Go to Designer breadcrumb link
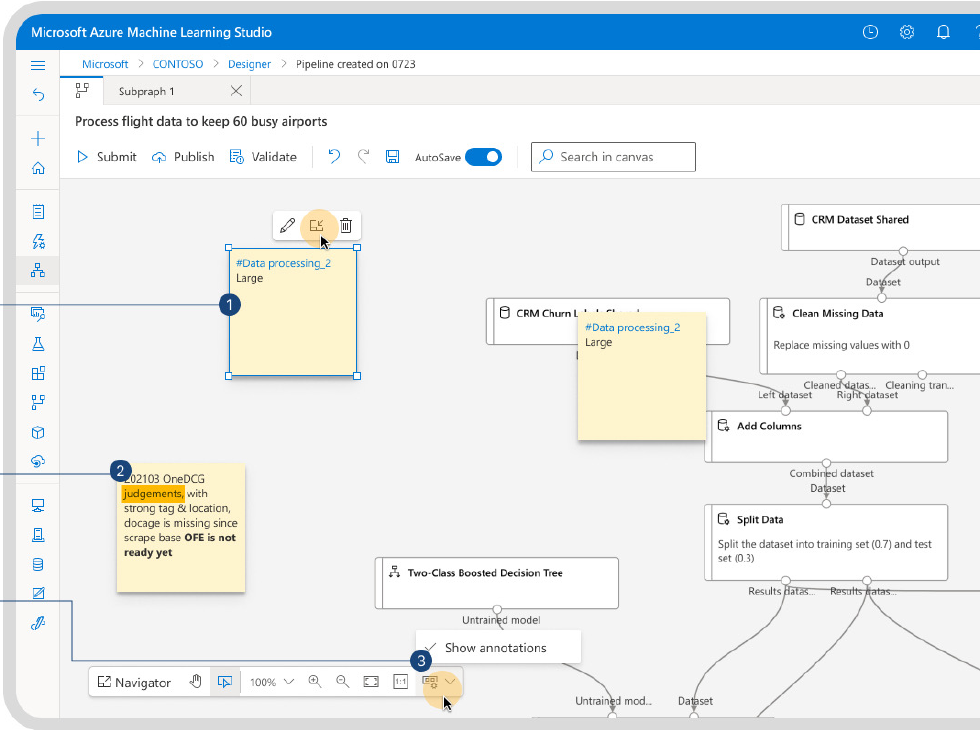The image size is (980, 730). click(x=249, y=64)
